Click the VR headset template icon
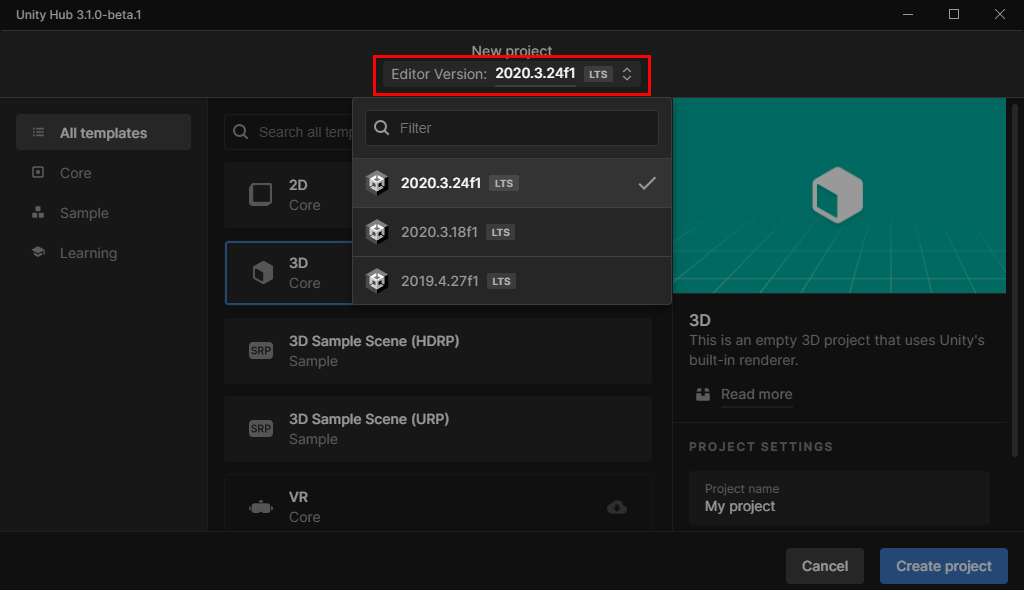This screenshot has width=1024, height=590. click(x=260, y=506)
